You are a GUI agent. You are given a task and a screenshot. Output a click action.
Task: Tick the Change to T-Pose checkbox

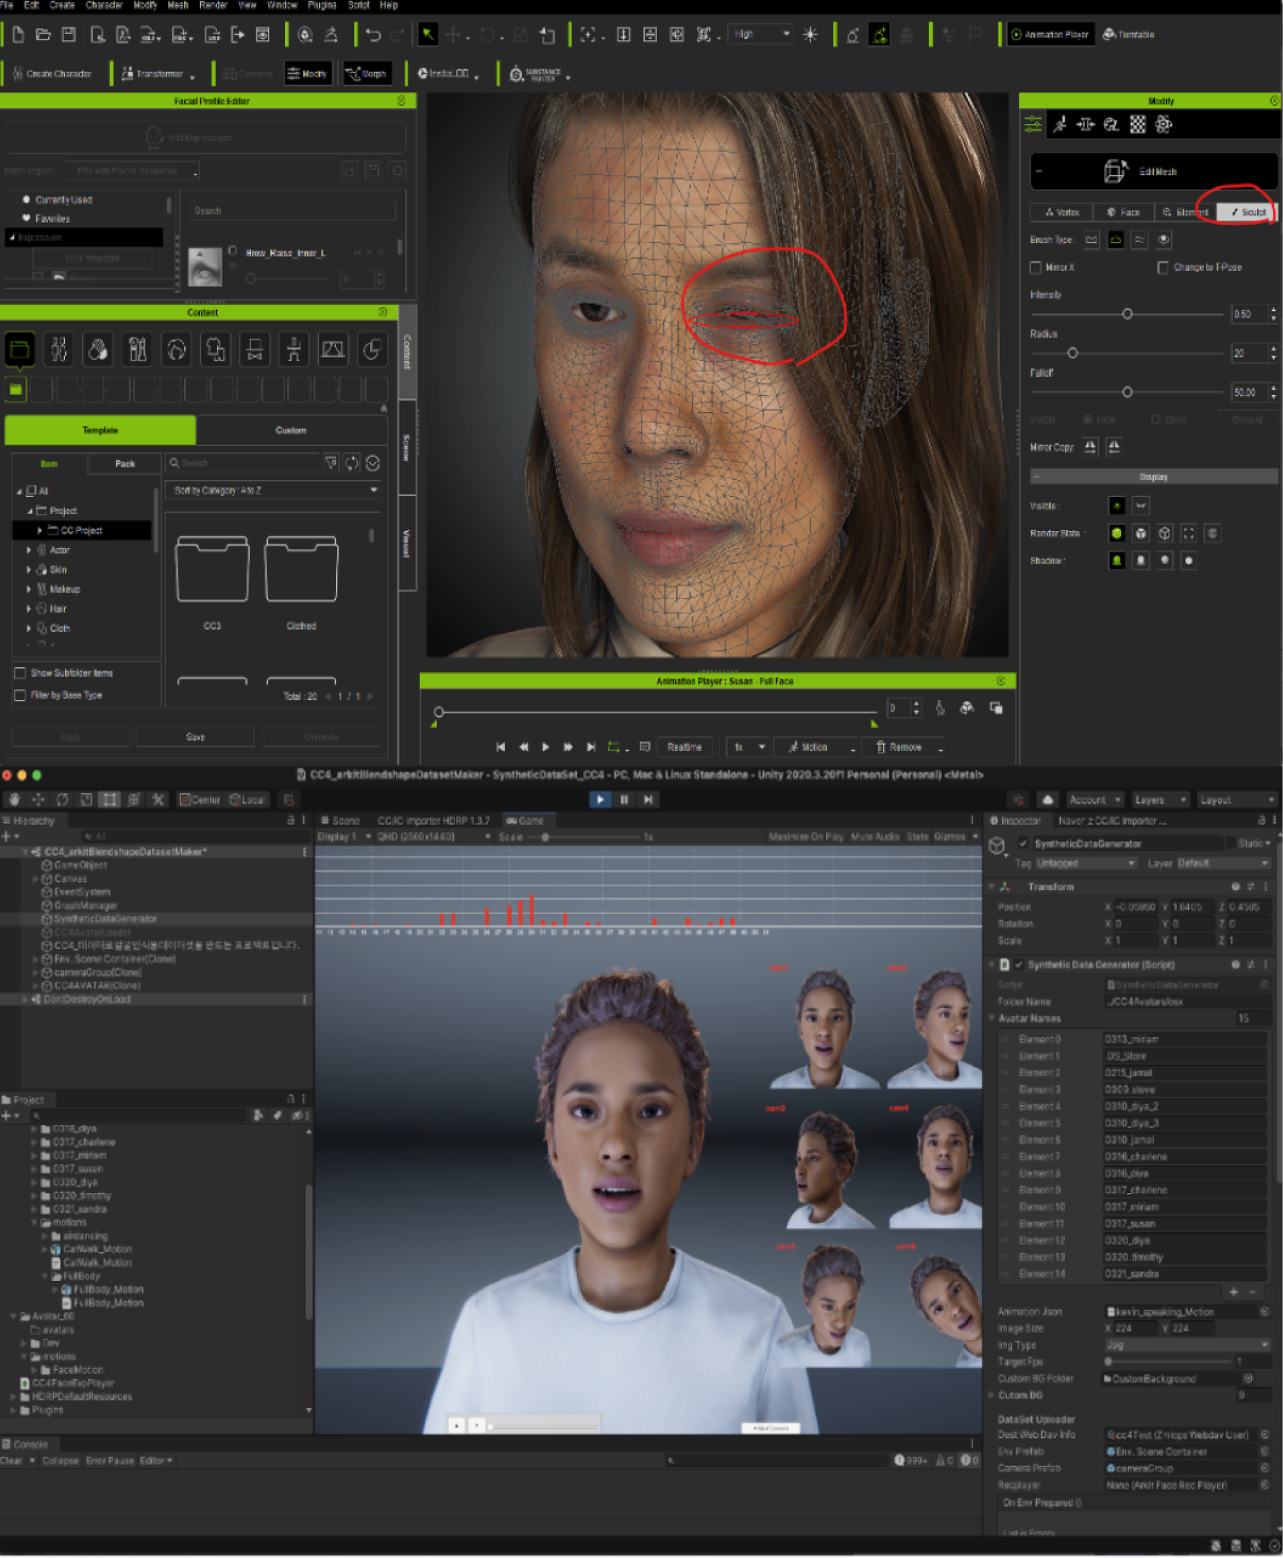1163,267
